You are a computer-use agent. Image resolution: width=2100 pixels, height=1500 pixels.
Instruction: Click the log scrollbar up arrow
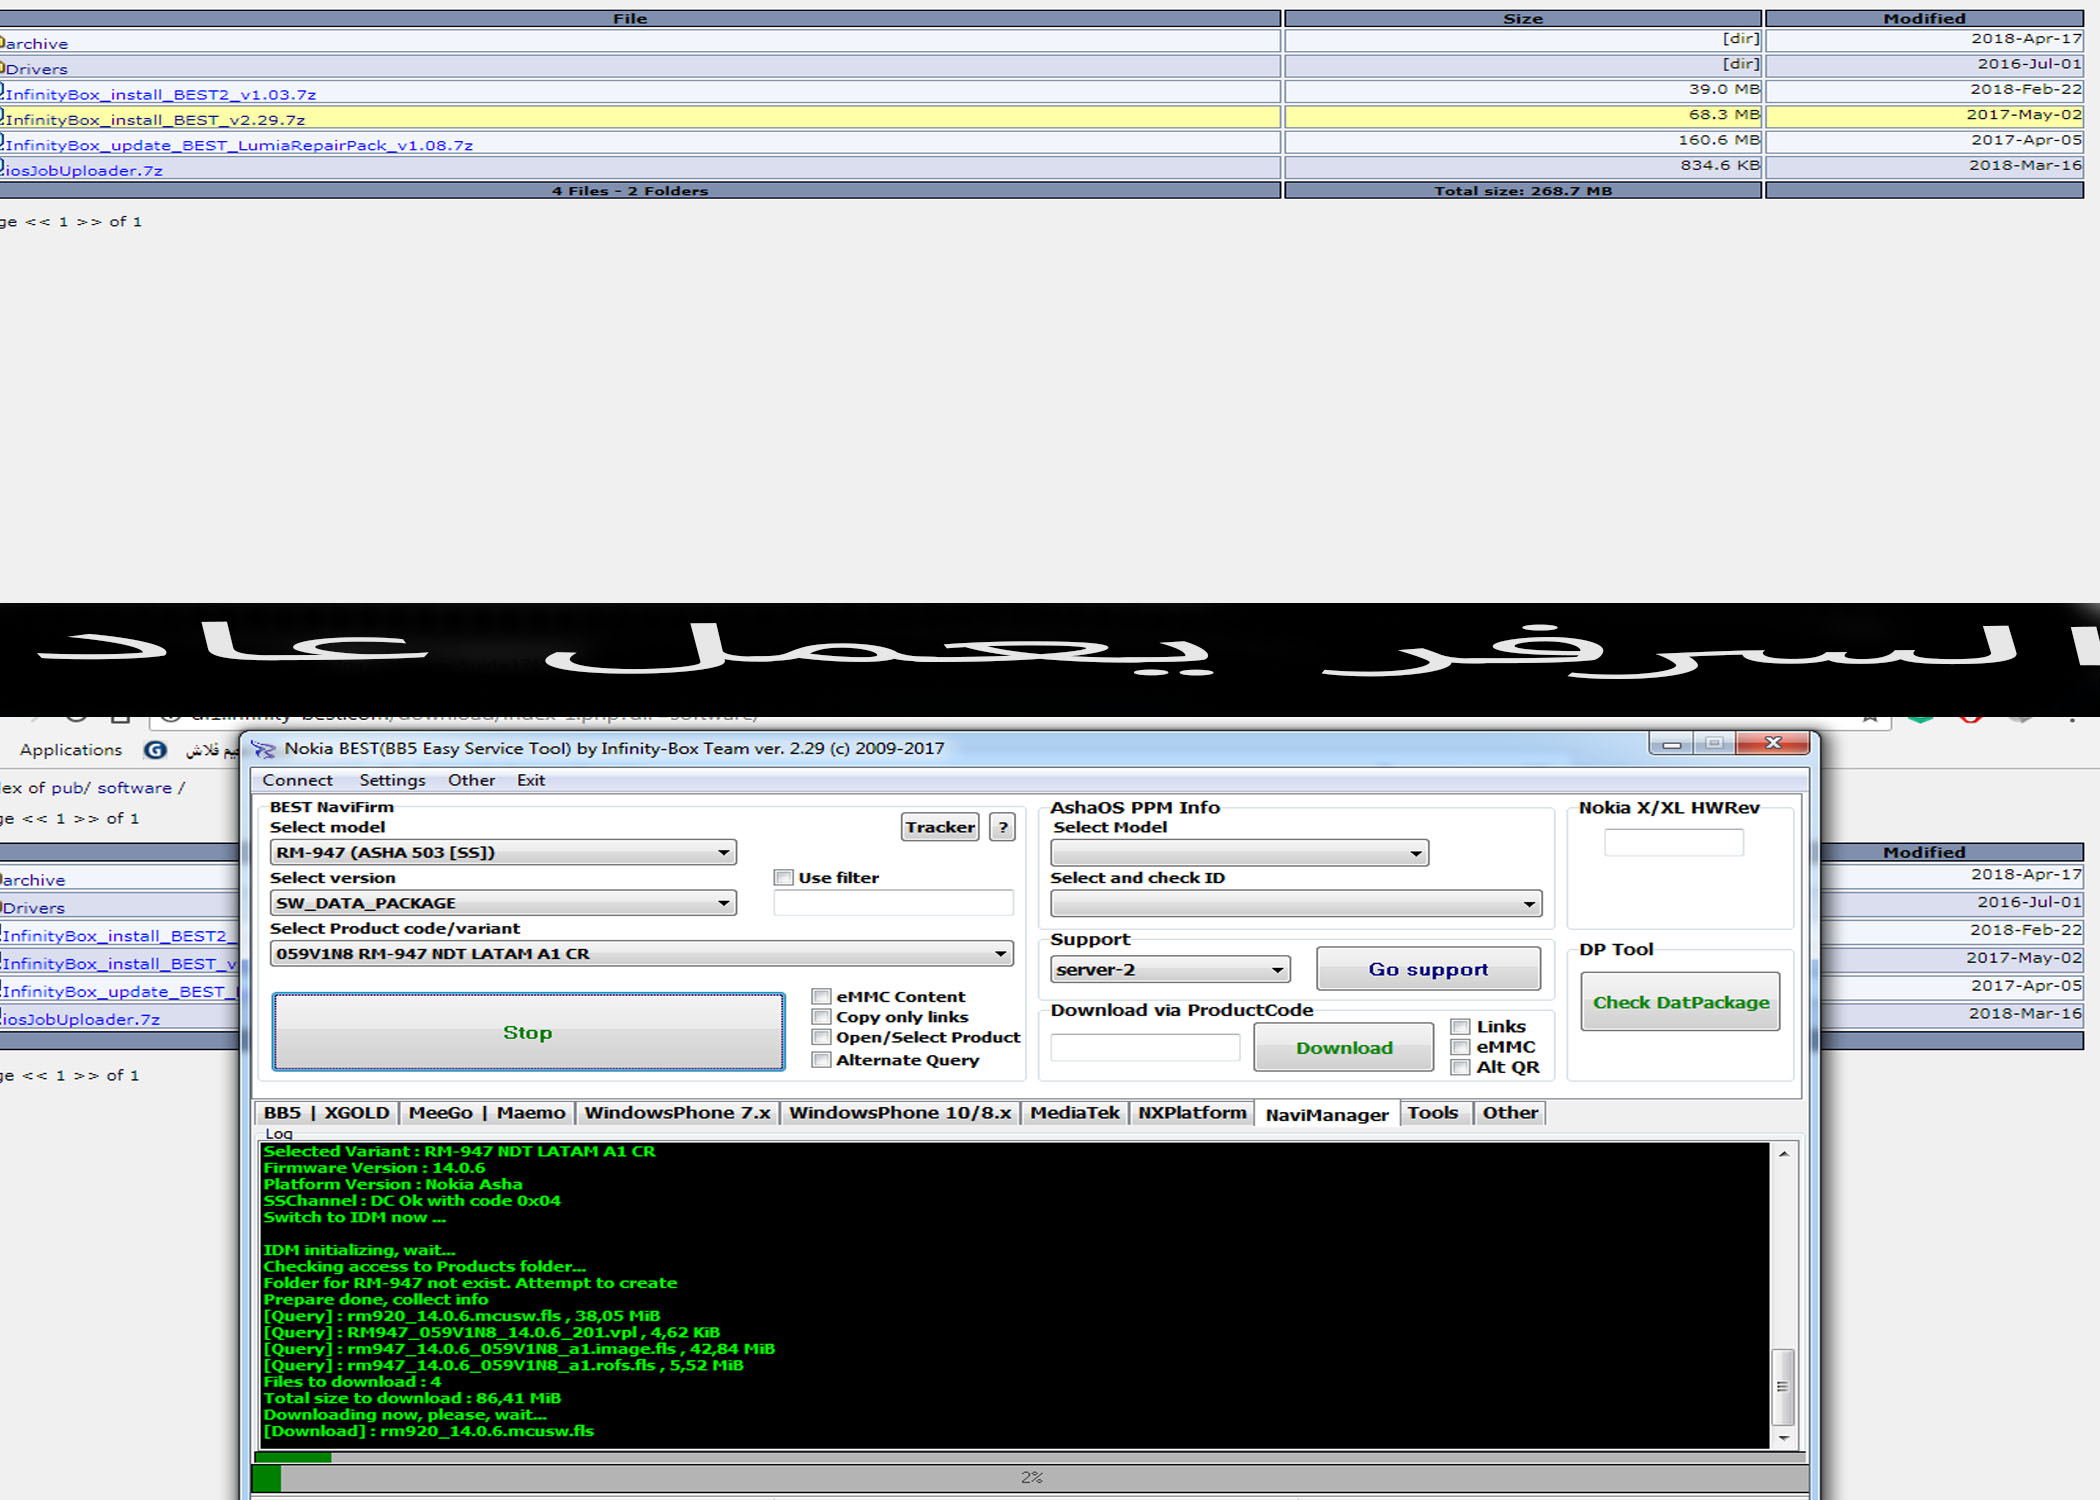click(x=1784, y=1154)
